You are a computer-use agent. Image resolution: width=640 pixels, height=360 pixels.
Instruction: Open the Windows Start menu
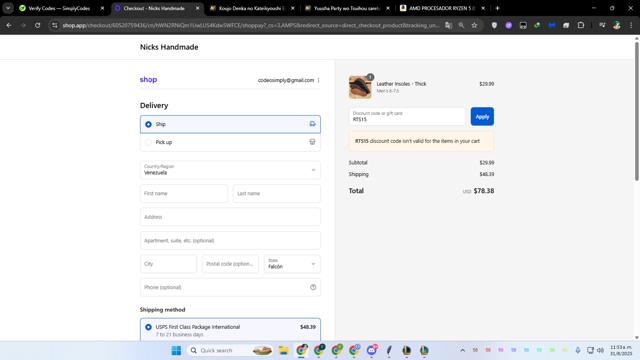(176, 350)
